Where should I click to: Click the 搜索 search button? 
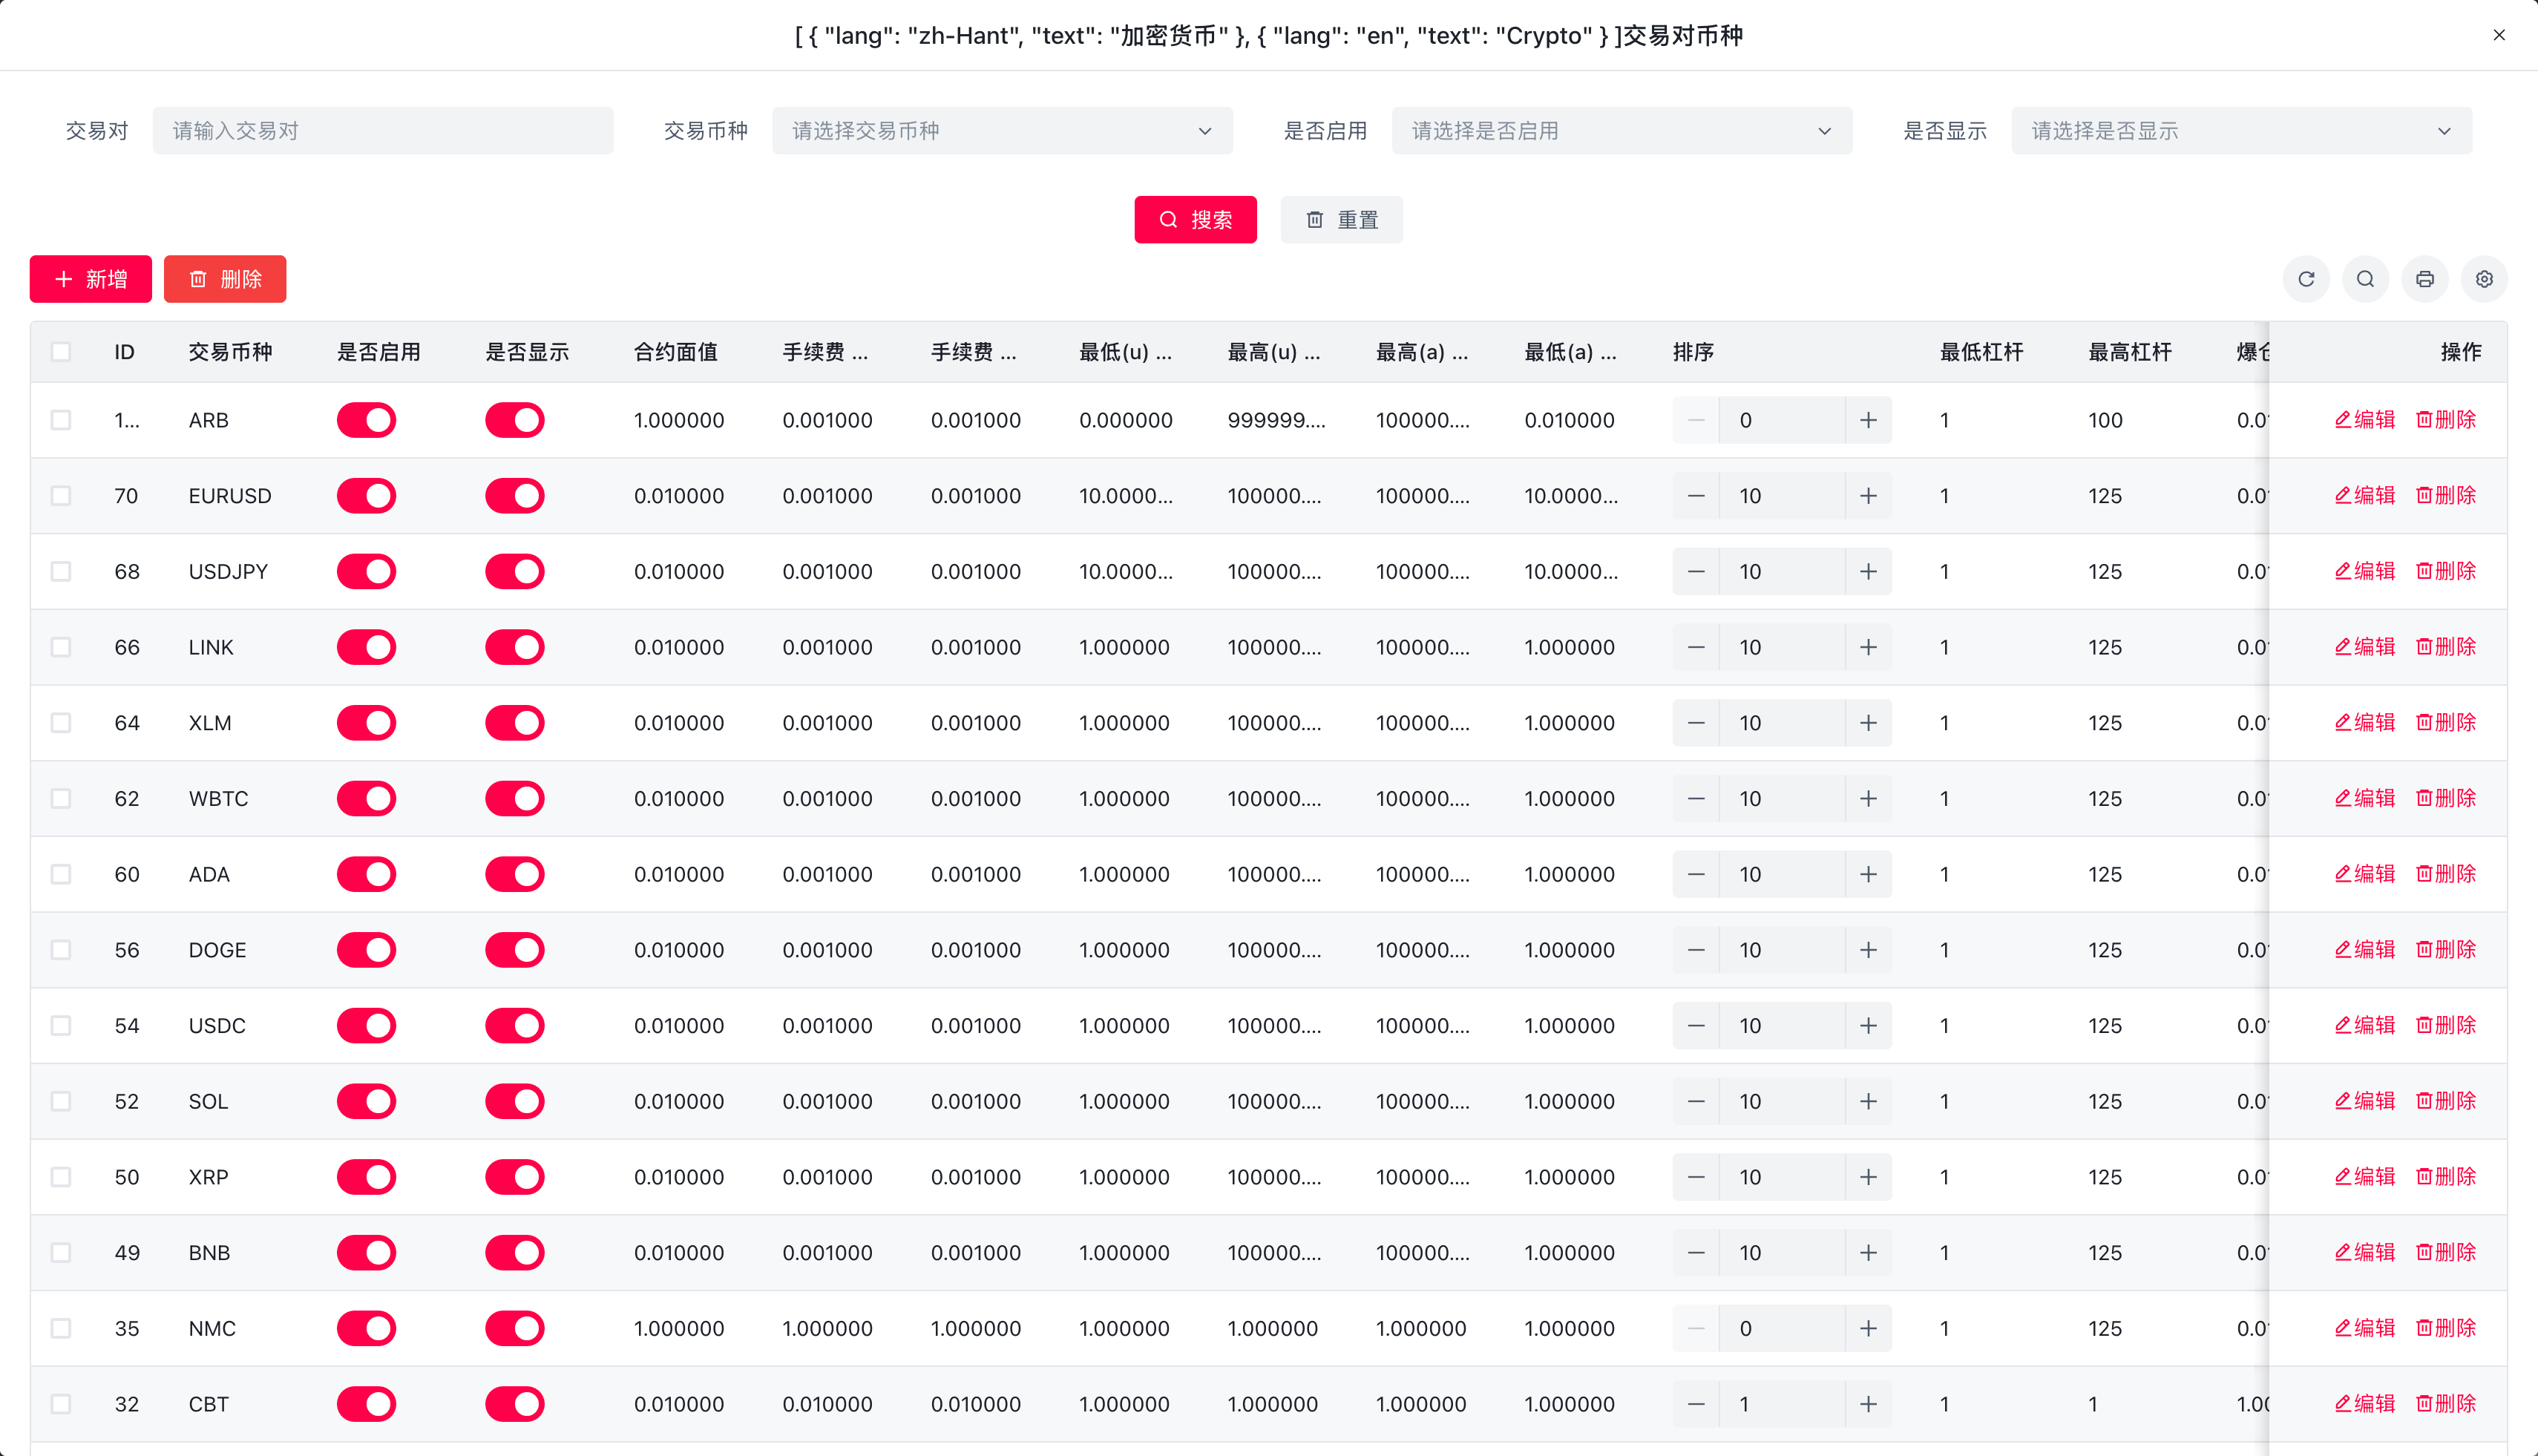[1195, 219]
